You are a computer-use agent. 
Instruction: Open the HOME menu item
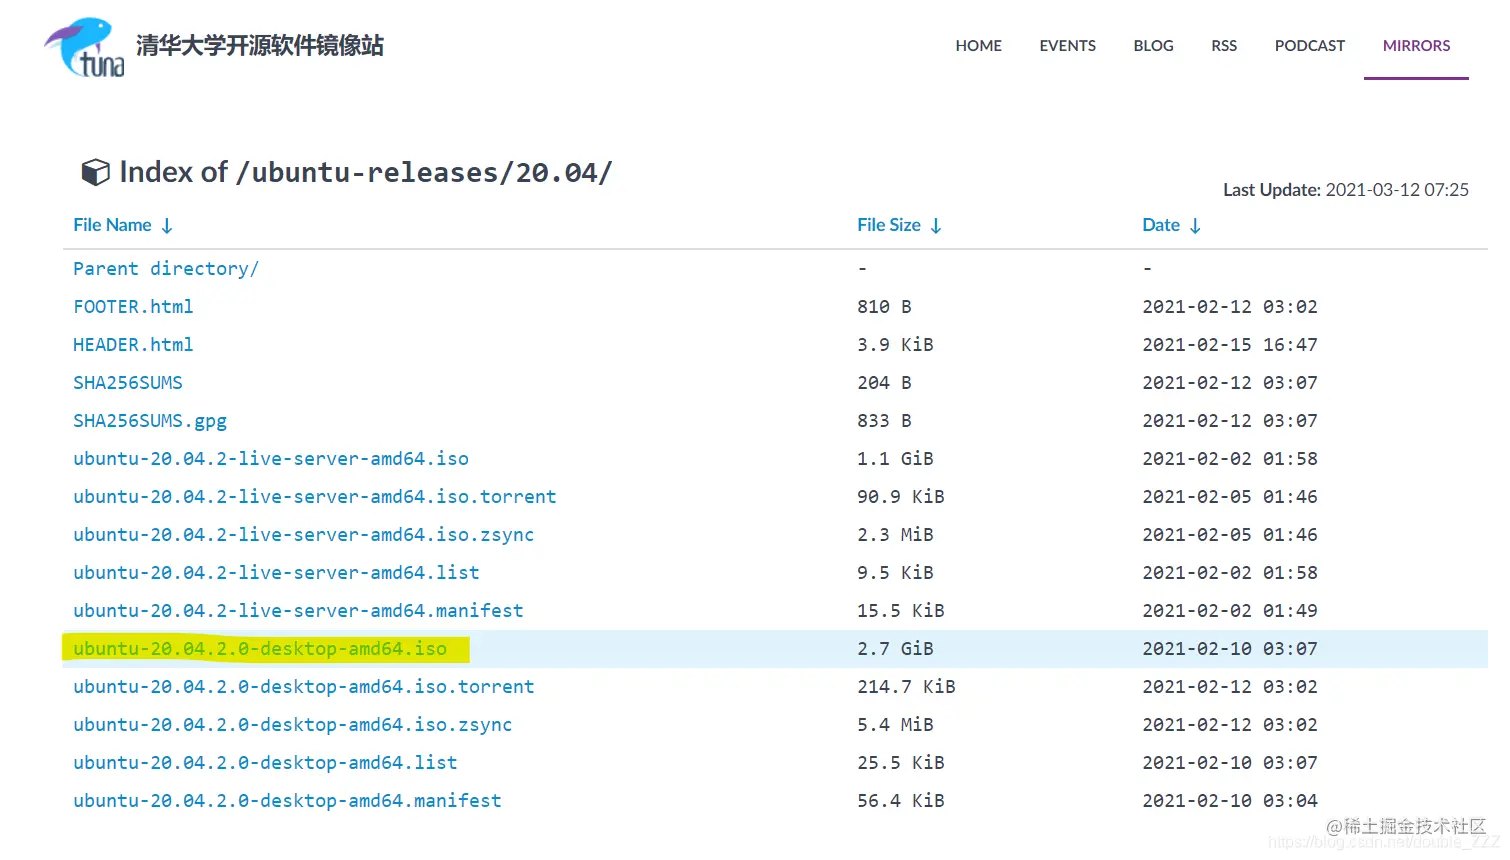click(978, 46)
